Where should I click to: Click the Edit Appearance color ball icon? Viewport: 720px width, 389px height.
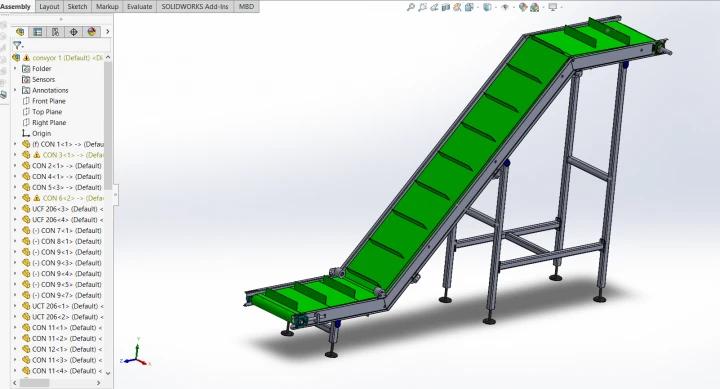(x=523, y=7)
